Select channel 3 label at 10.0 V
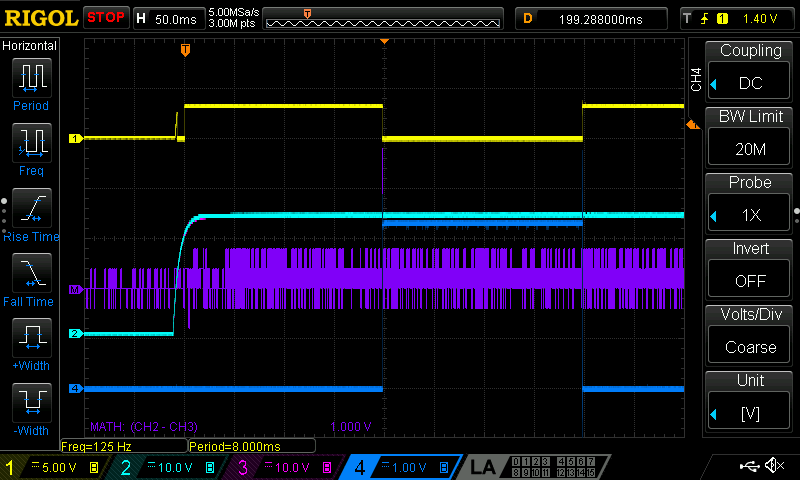Viewport: 800px width, 480px height. pos(284,467)
